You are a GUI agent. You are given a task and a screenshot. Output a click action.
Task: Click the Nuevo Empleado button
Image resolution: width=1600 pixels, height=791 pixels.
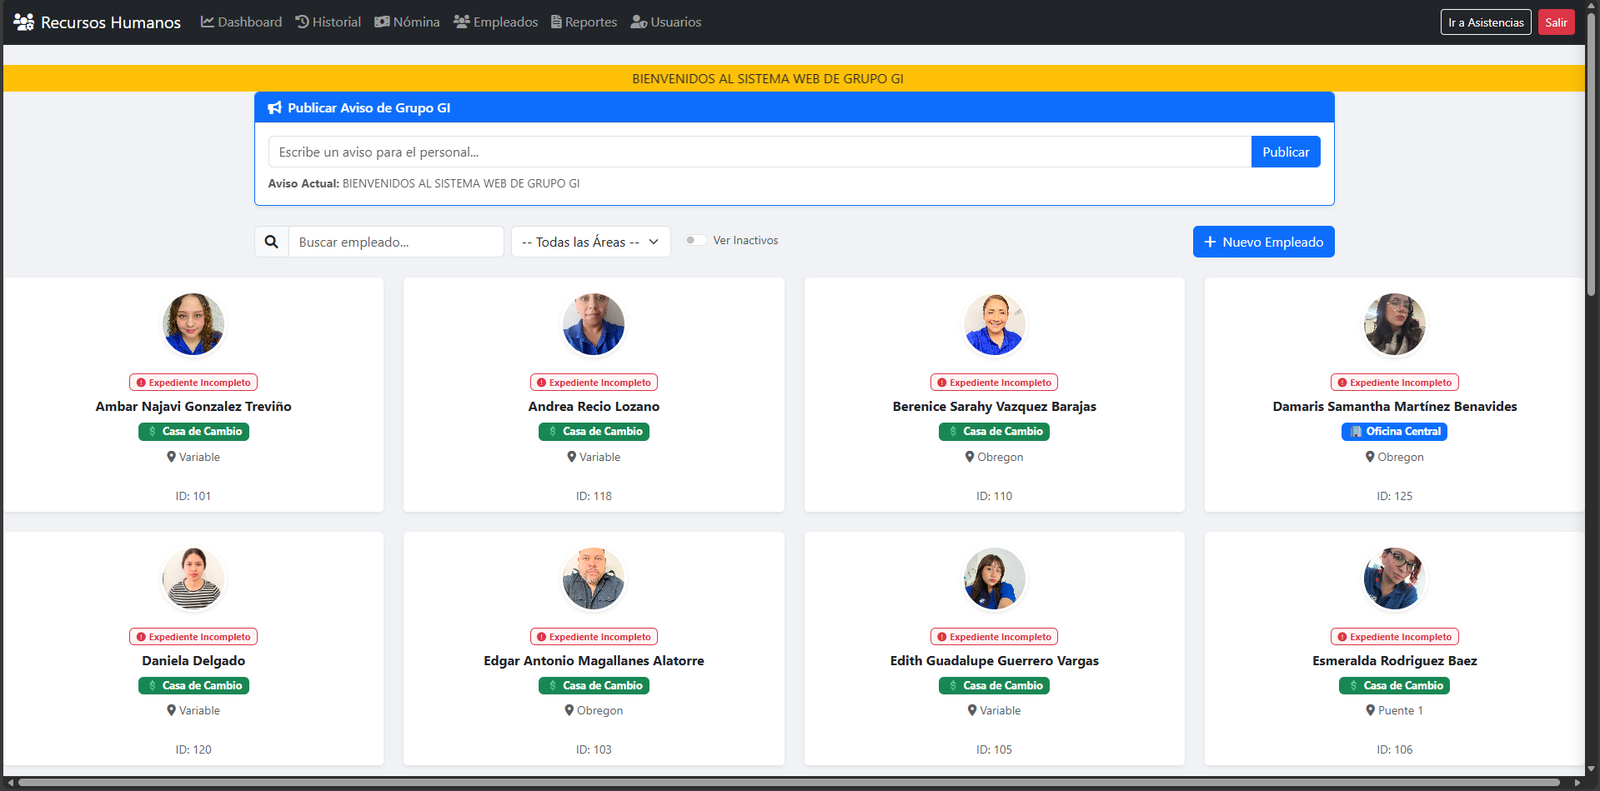pos(1264,242)
